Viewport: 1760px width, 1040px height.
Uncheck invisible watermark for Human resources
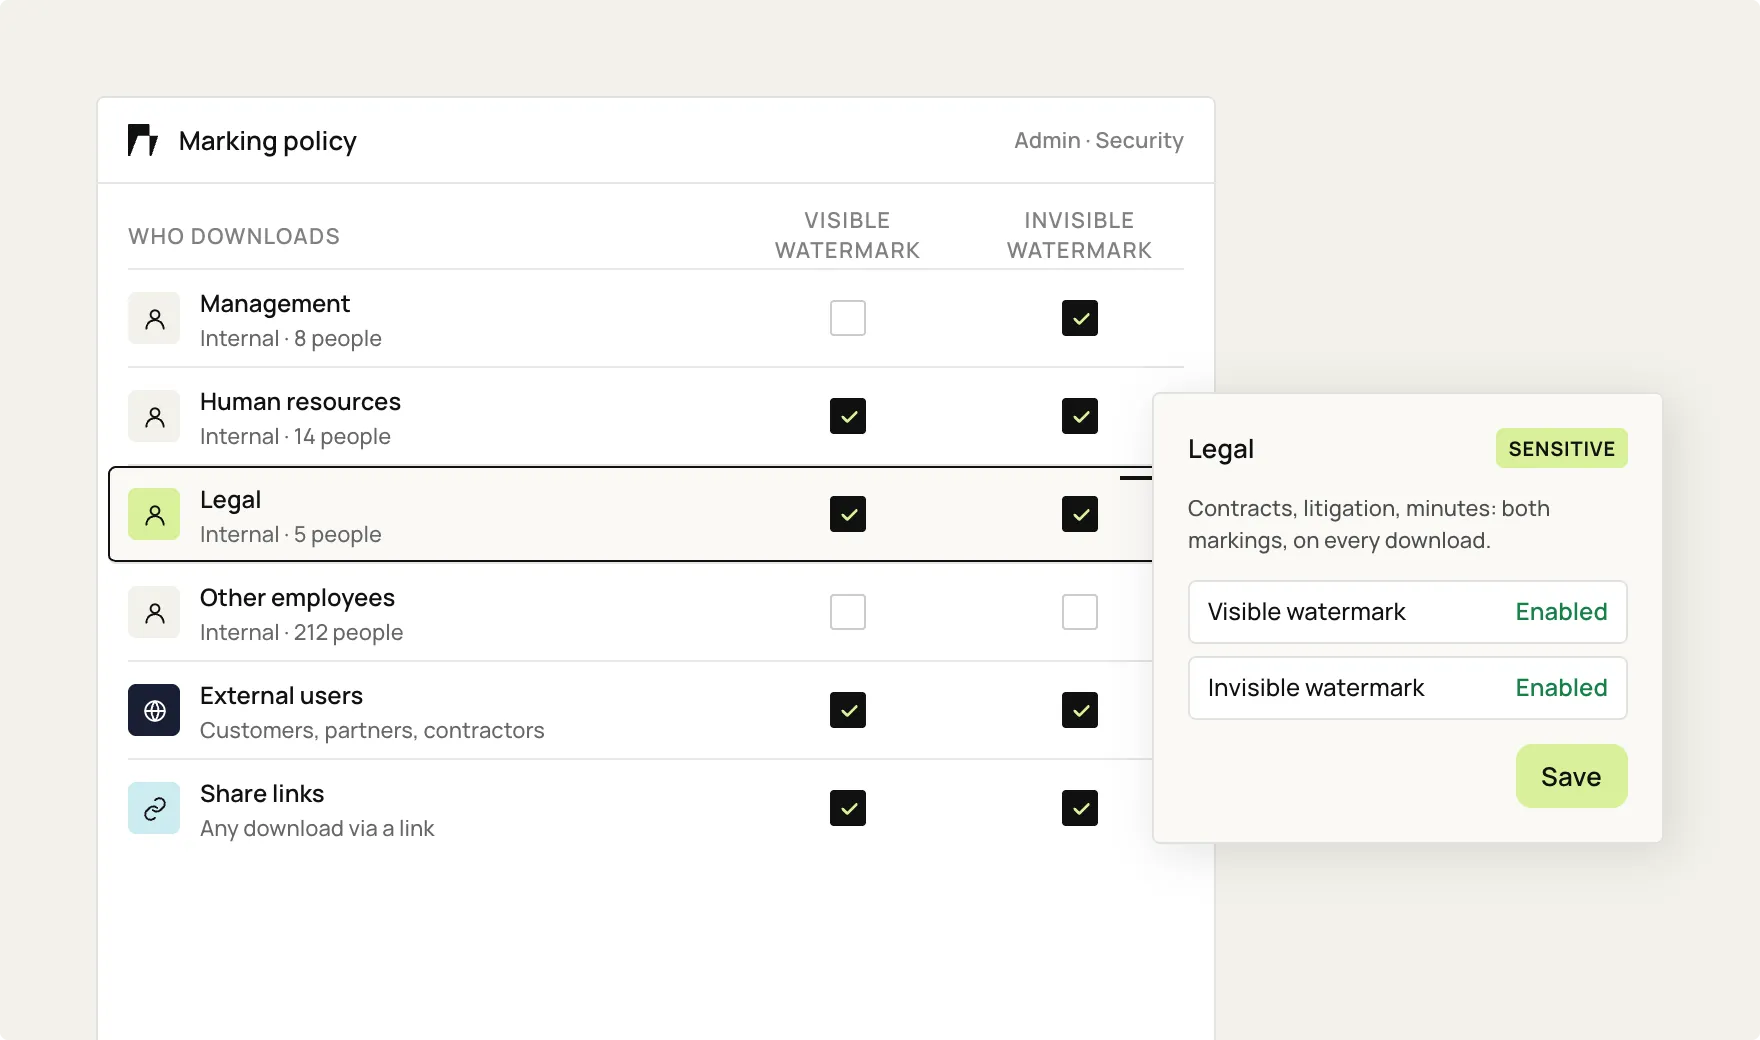pyautogui.click(x=1080, y=416)
